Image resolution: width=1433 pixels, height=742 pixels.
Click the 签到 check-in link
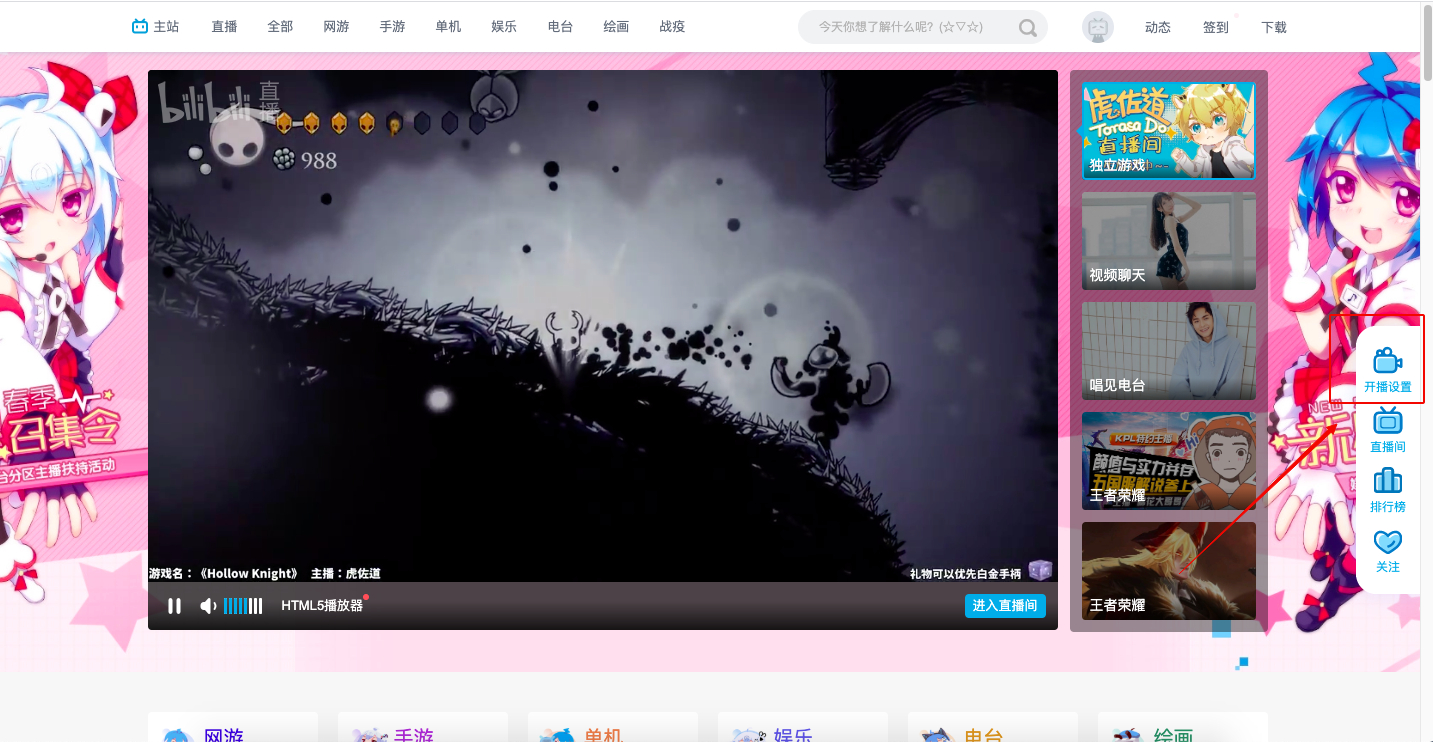(1216, 28)
